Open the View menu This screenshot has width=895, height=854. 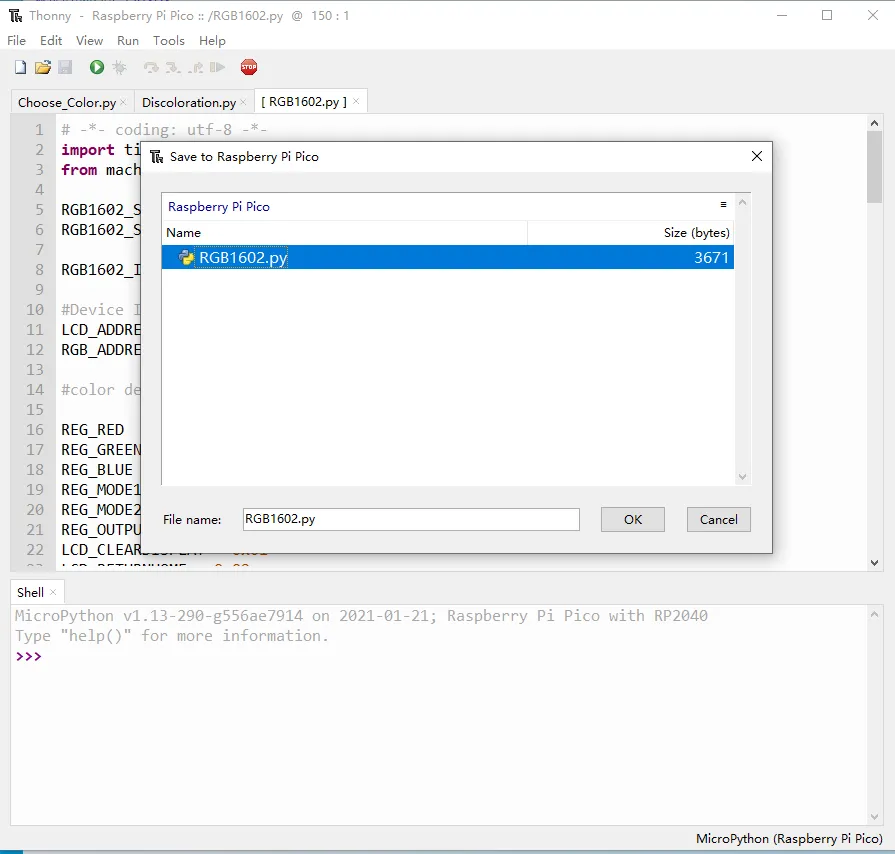pyautogui.click(x=90, y=41)
